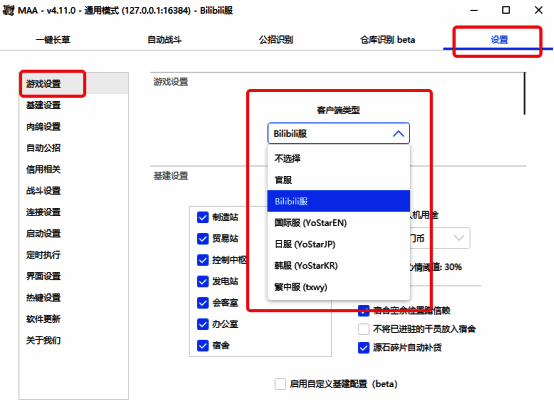The height and width of the screenshot is (419, 554).
Task: Open 基建设置 in the sidebar
Action: tap(73, 105)
